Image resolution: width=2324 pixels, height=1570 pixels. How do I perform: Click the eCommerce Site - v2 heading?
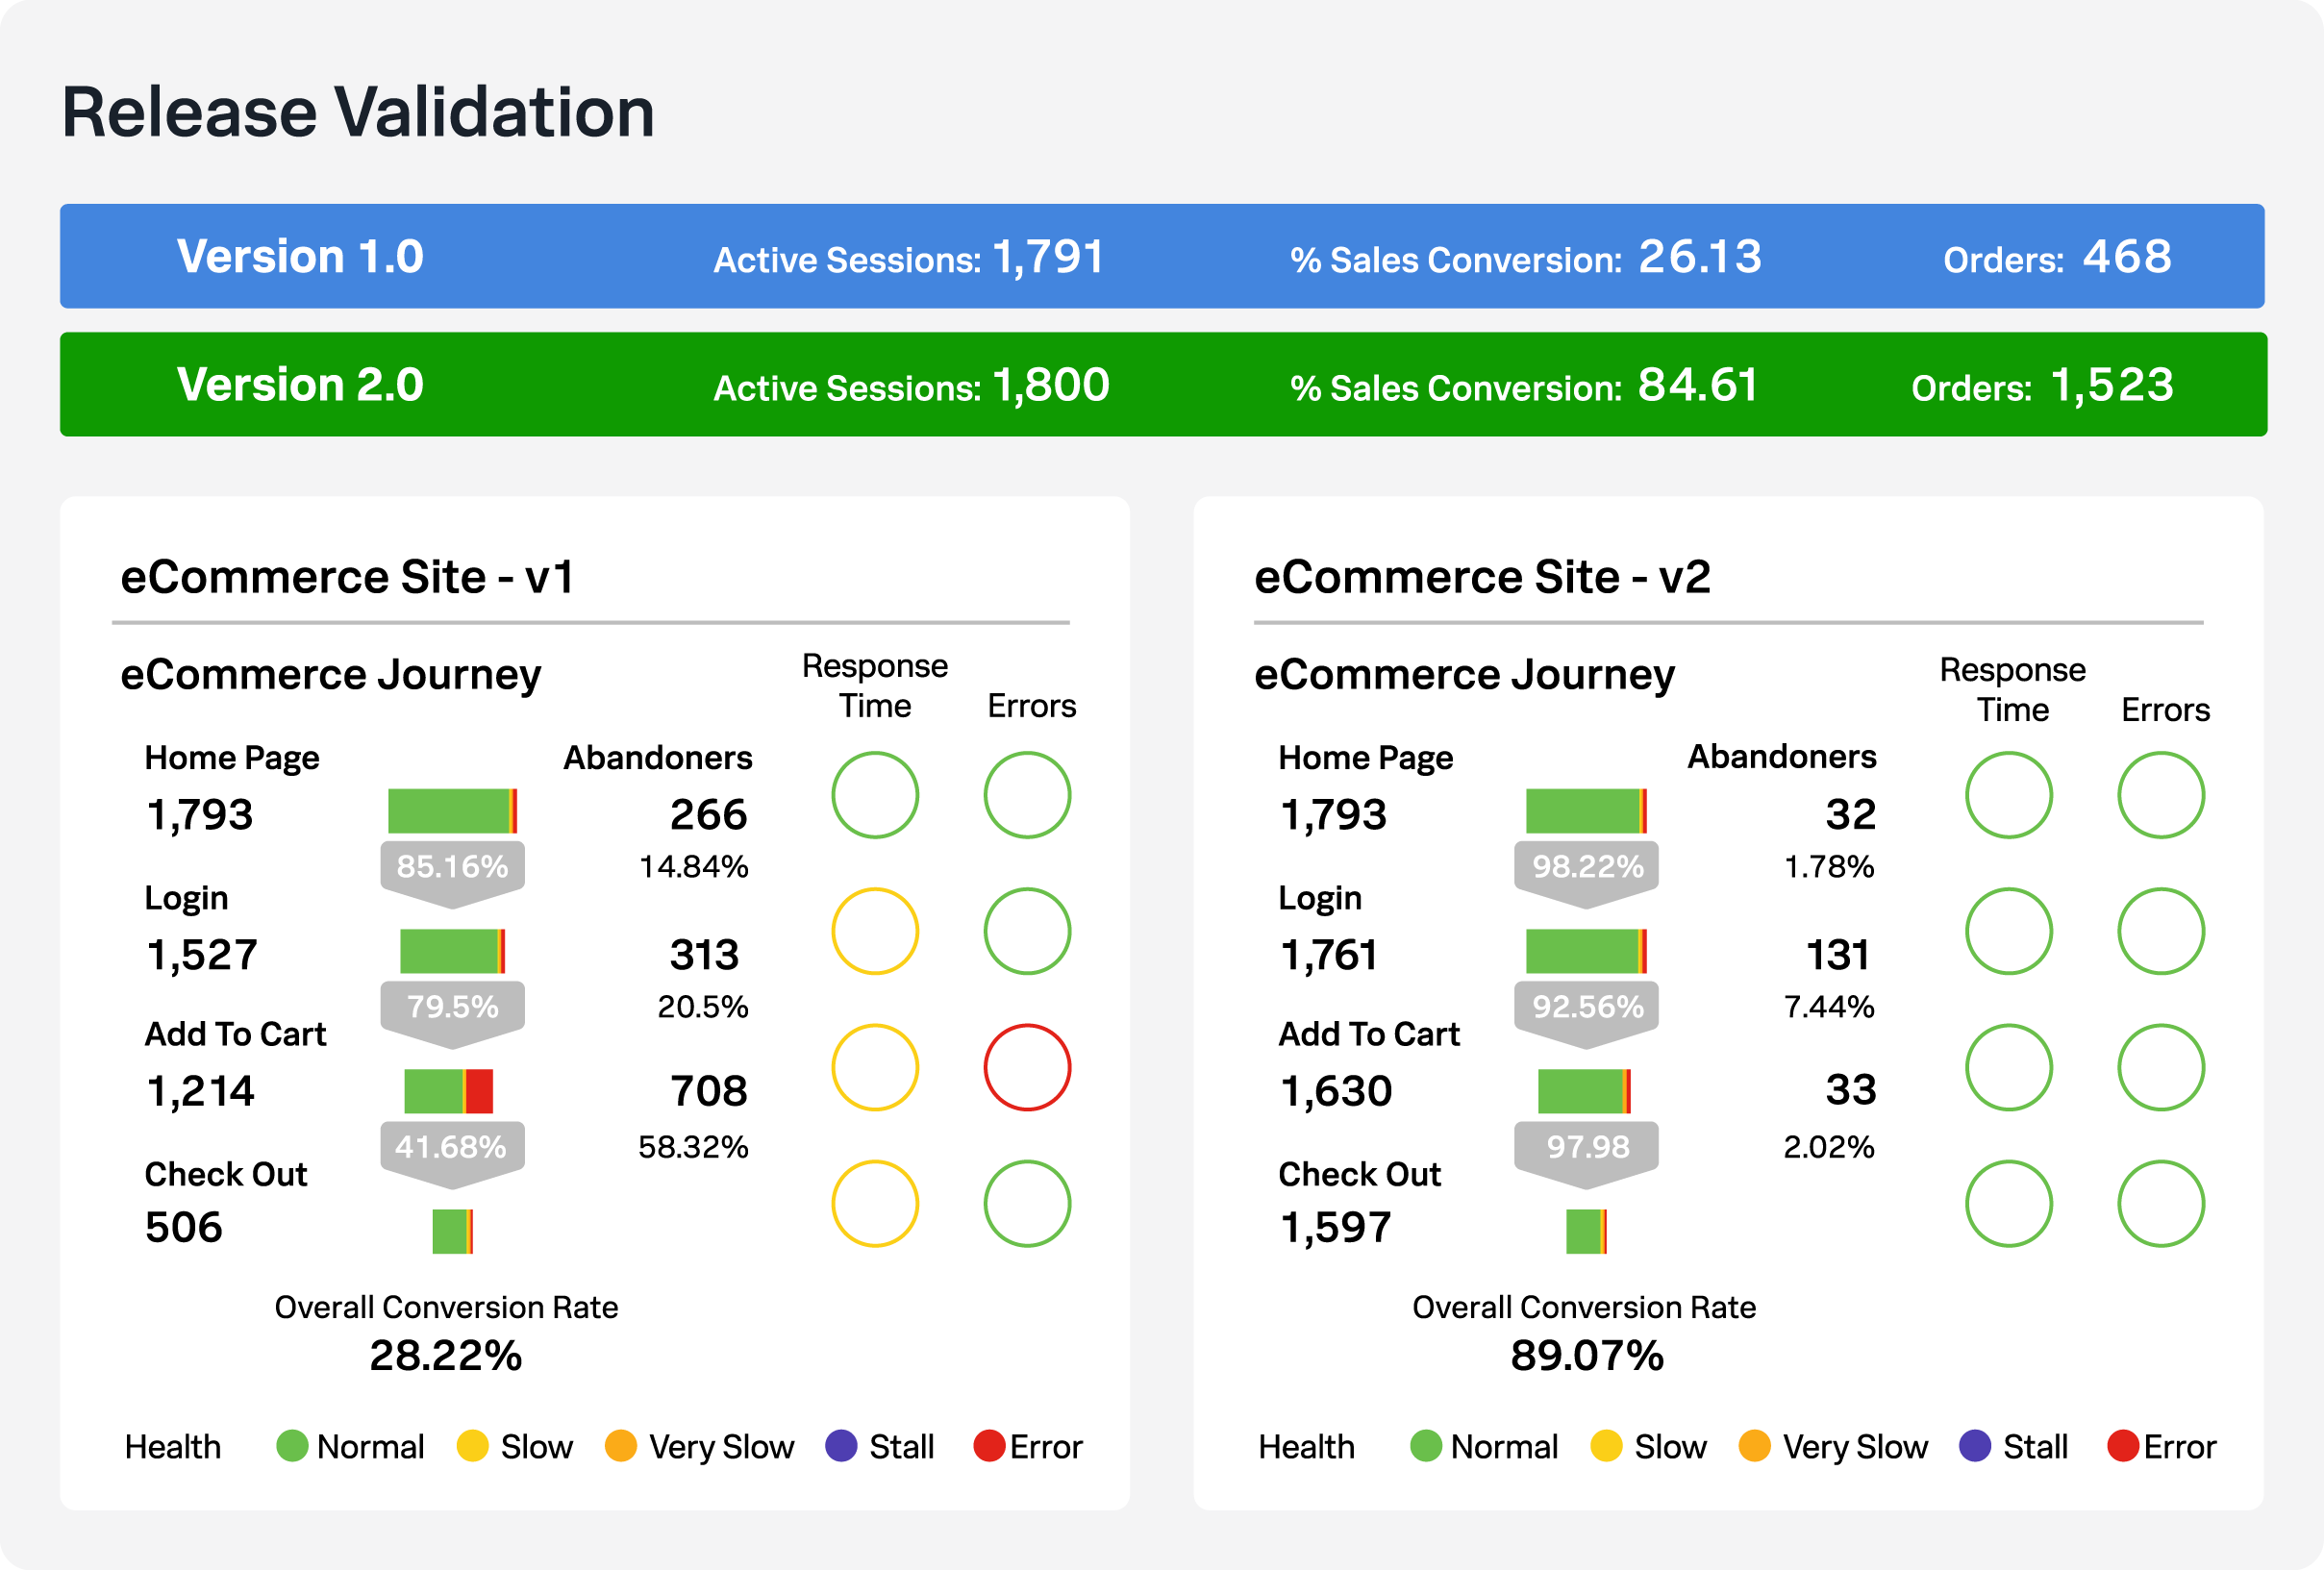1482,577
